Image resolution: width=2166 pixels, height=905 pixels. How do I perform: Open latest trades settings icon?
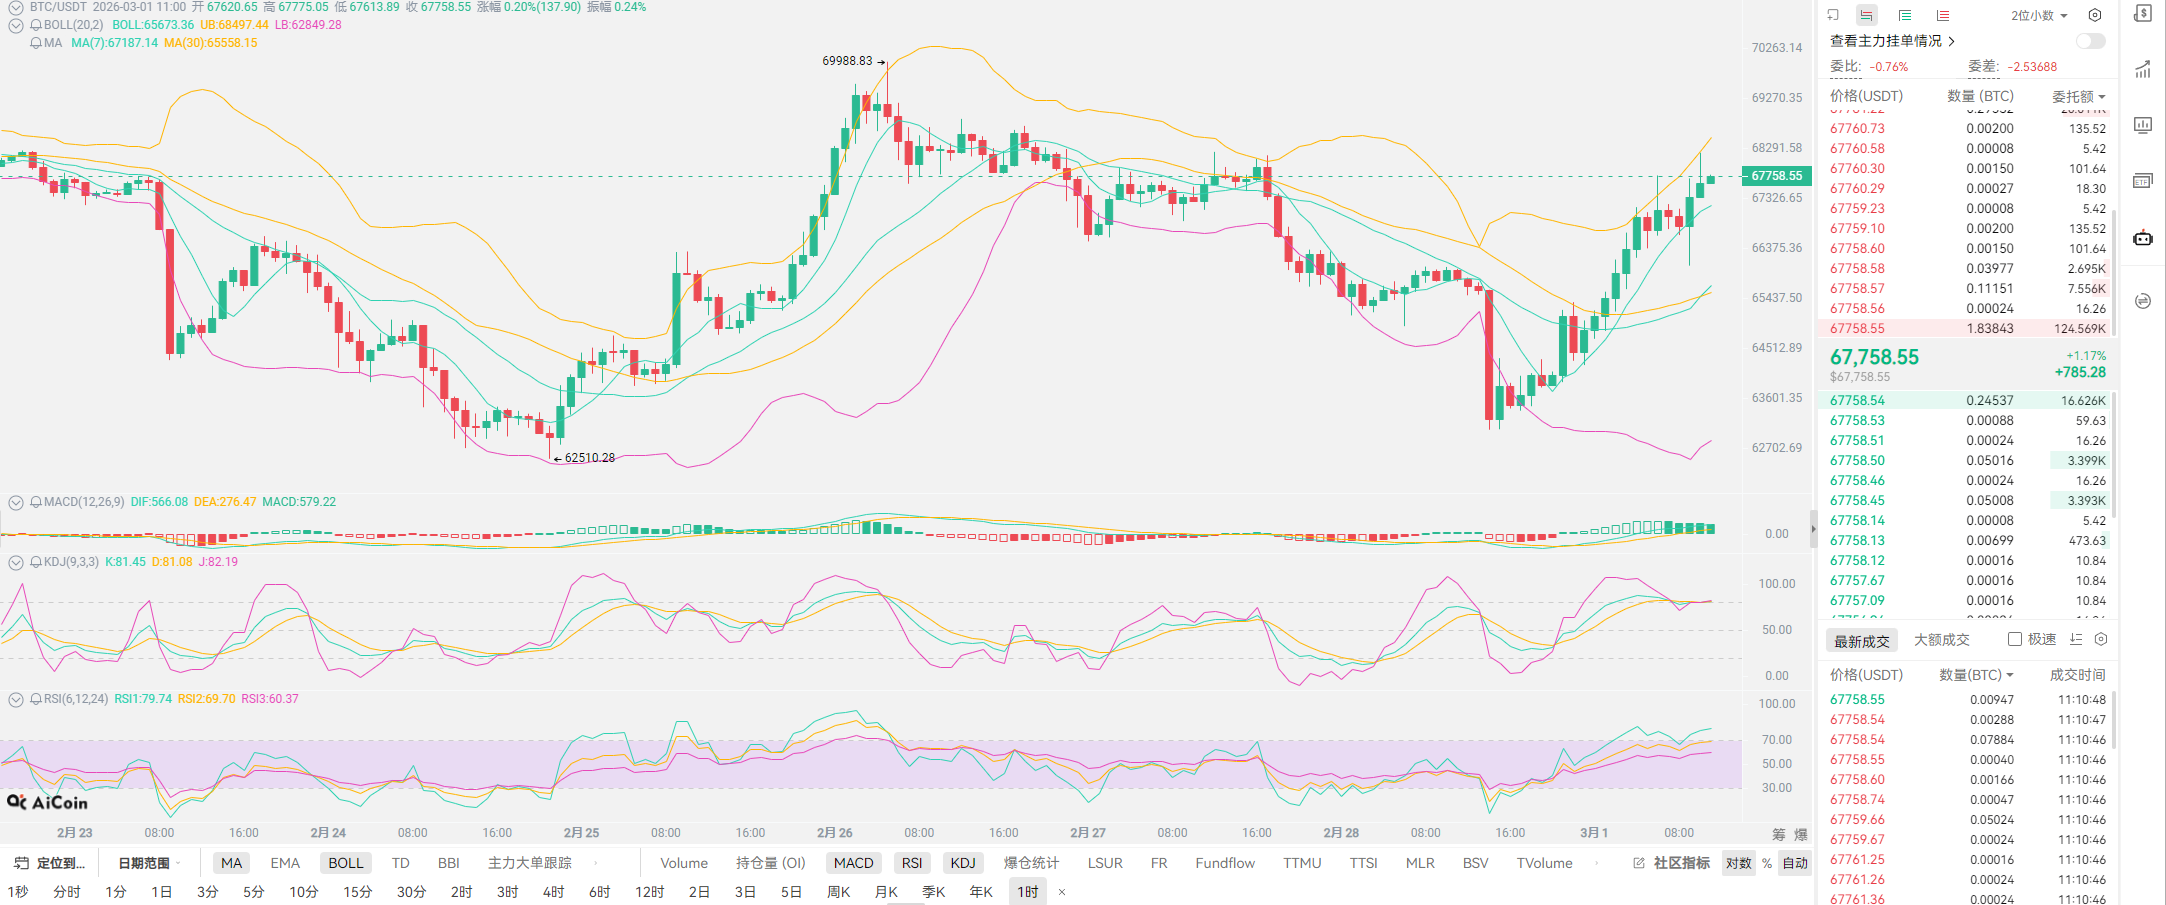point(2101,639)
